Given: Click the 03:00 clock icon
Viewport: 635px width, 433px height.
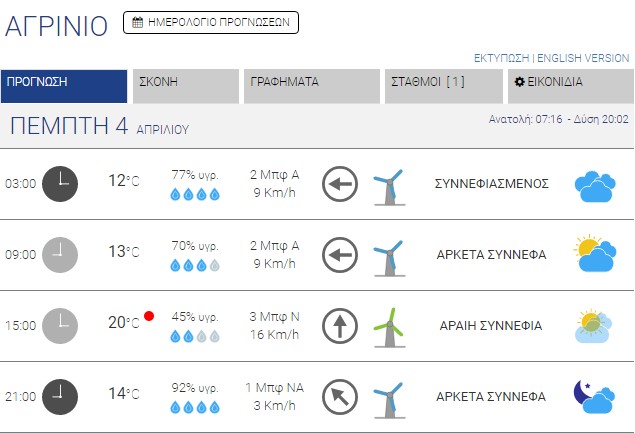Looking at the screenshot, I should (x=60, y=184).
